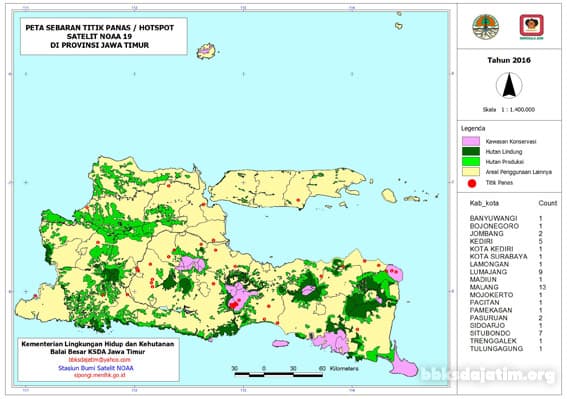Screen dimensions: 567x399
Task: Click the forestry ministry tree logo
Action: [x=485, y=27]
